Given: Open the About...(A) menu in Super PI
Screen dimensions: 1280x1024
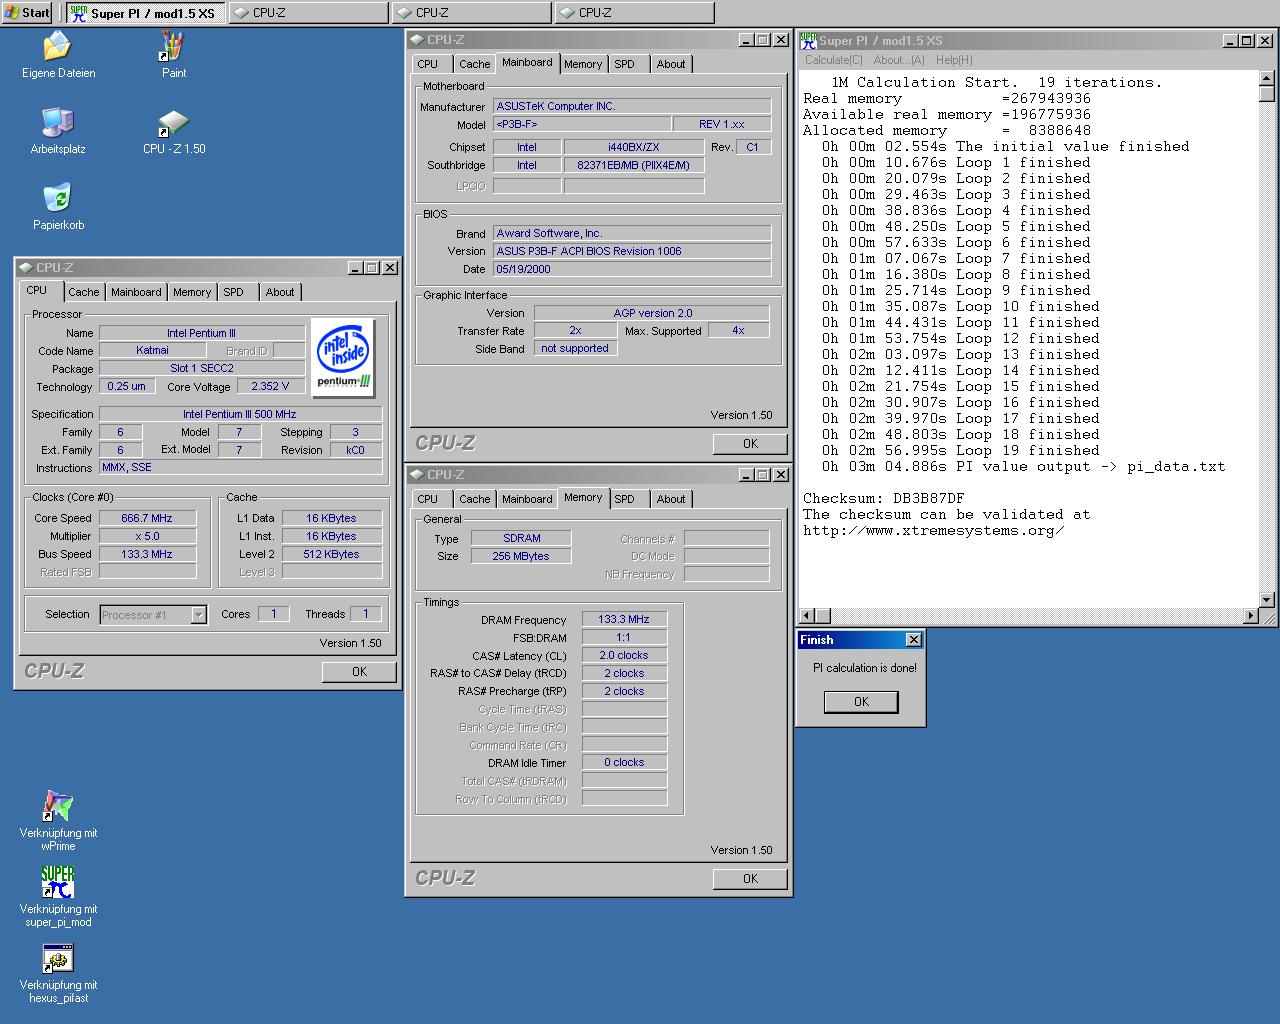Looking at the screenshot, I should [x=899, y=60].
